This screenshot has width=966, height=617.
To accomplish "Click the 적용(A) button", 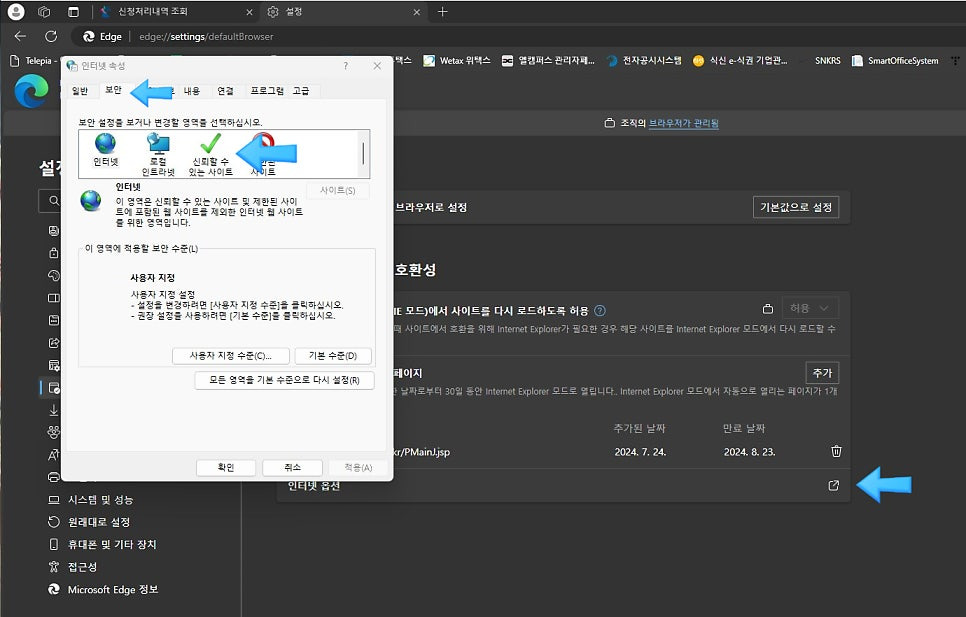I will 358,467.
